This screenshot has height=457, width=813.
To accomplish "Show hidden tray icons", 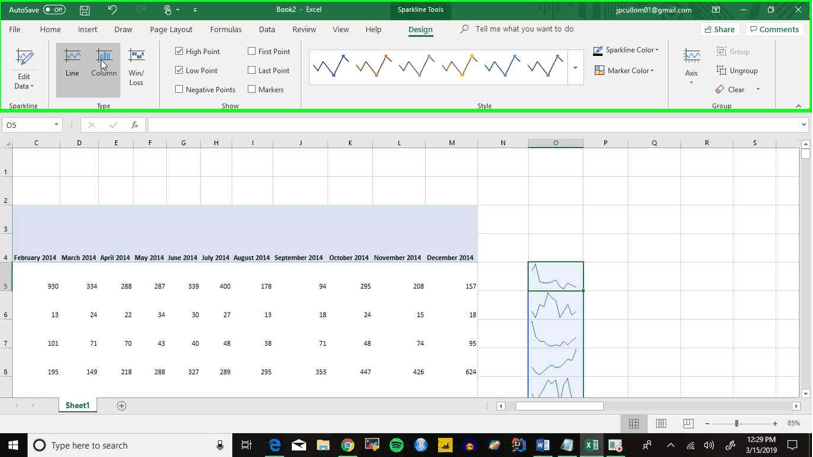I will 670,445.
